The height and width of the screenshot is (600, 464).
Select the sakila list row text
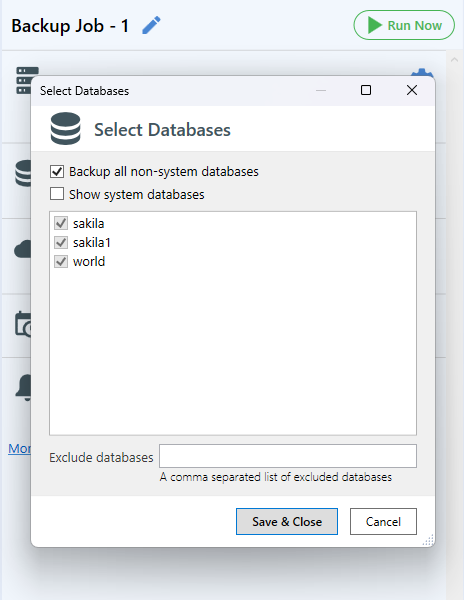[x=88, y=223]
